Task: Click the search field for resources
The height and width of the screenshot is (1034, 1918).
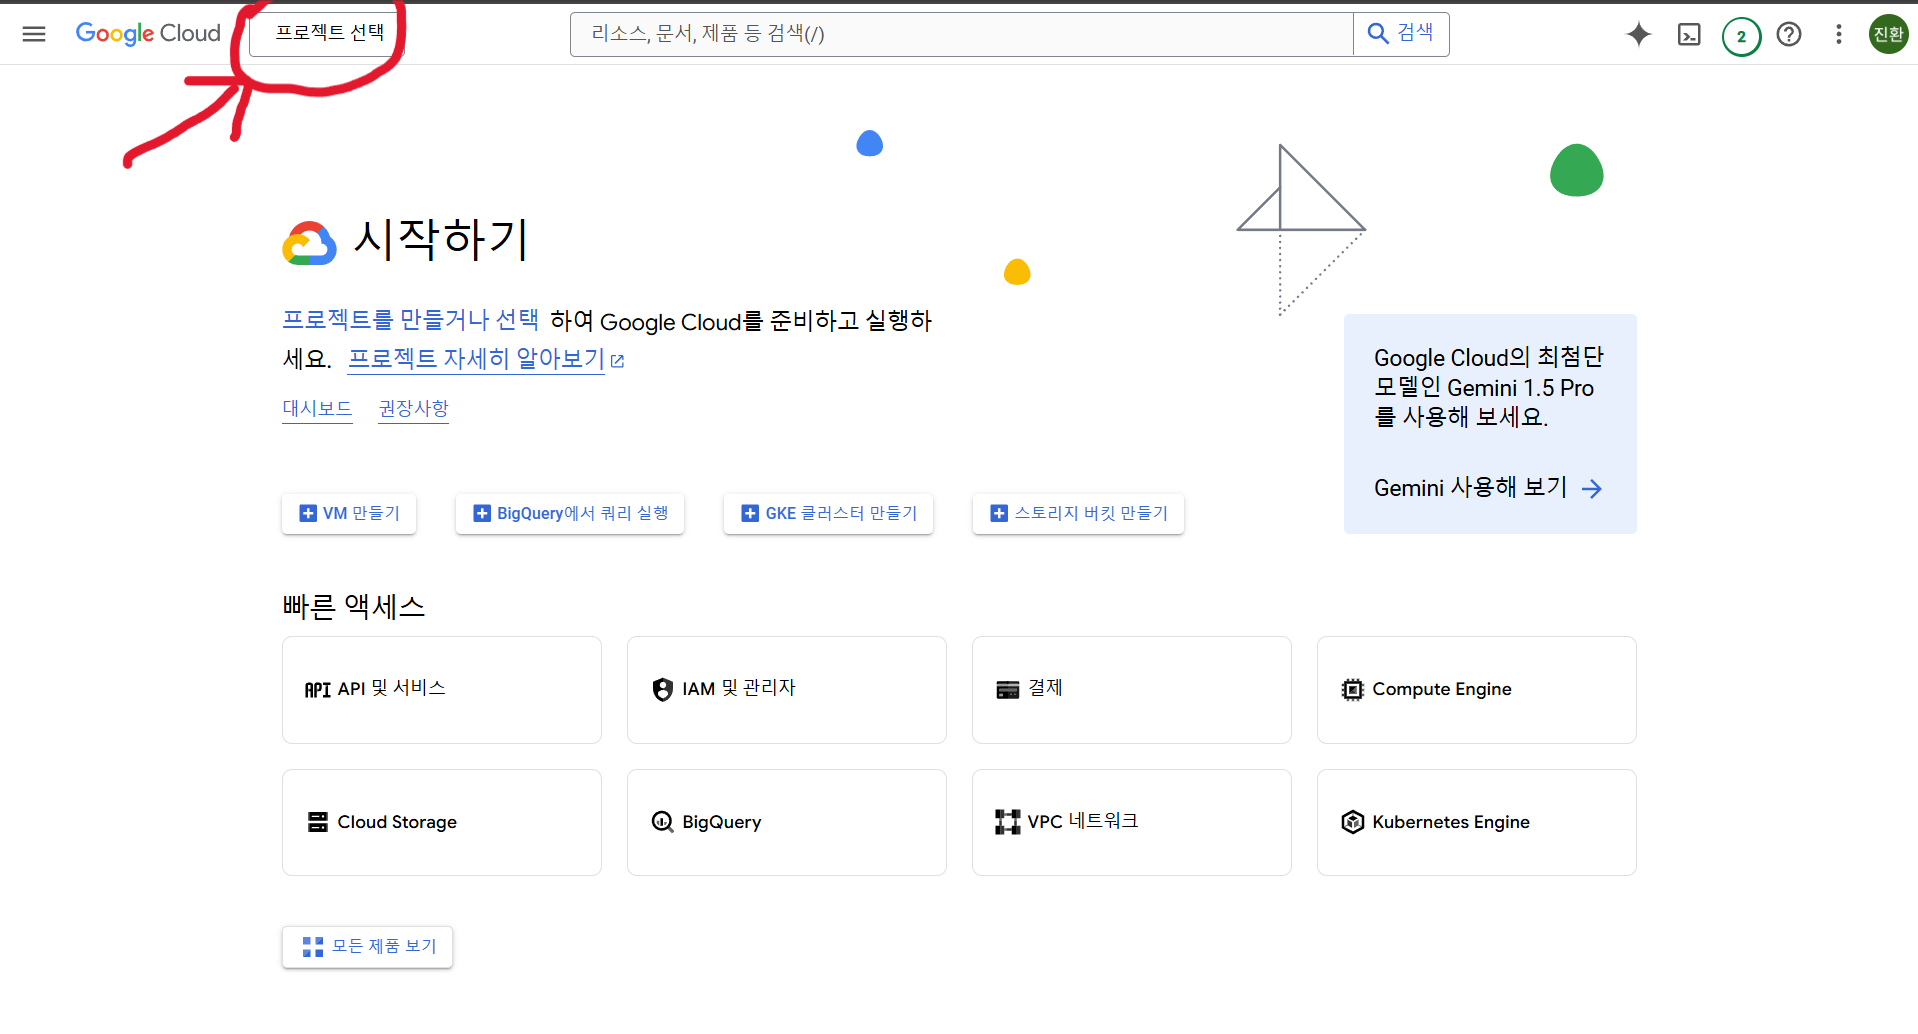Action: [x=960, y=34]
